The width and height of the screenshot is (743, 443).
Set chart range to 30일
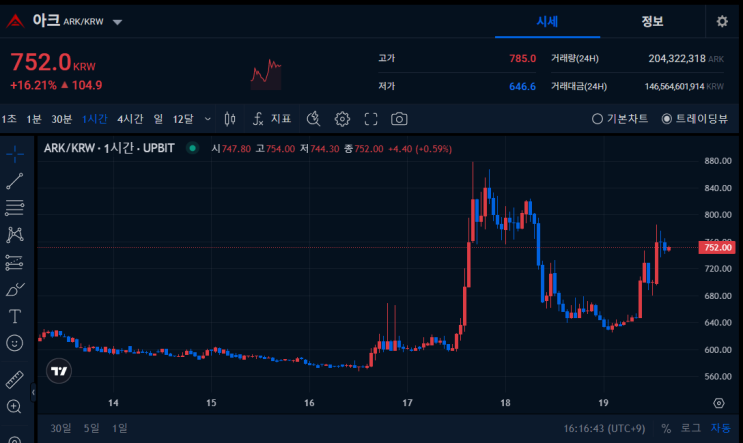(61, 428)
